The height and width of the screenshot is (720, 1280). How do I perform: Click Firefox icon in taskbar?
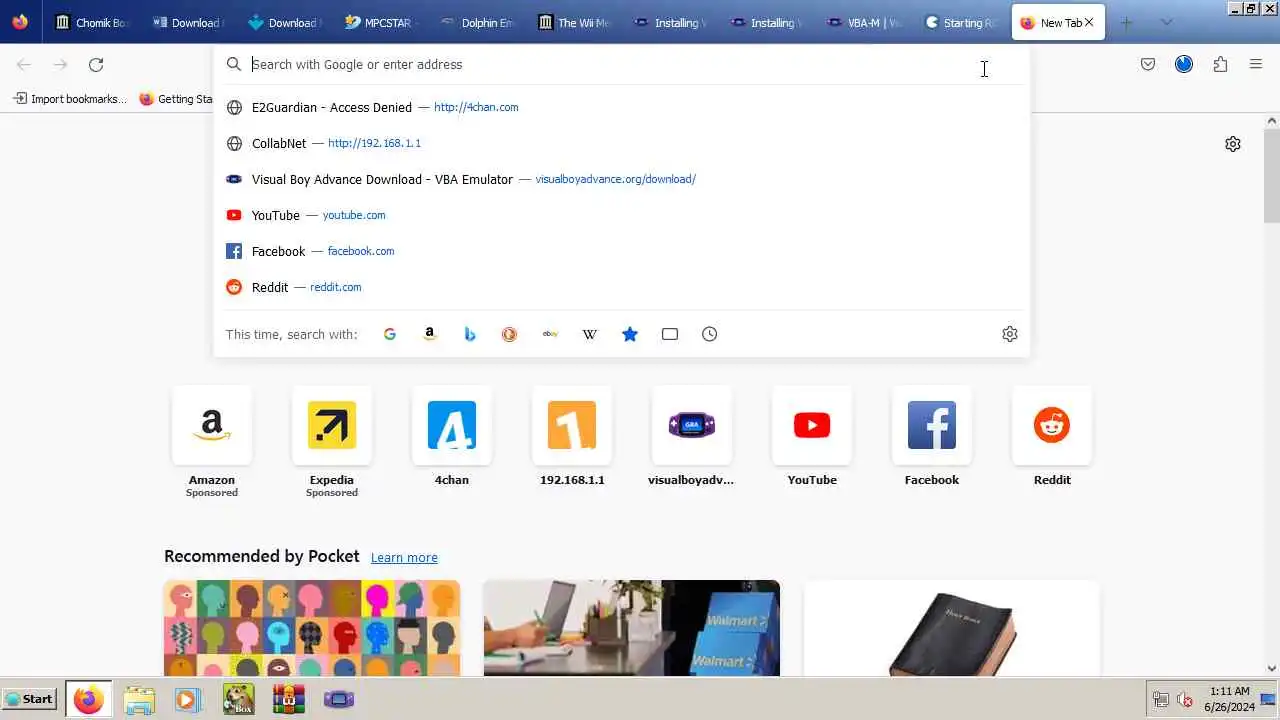pos(88,699)
